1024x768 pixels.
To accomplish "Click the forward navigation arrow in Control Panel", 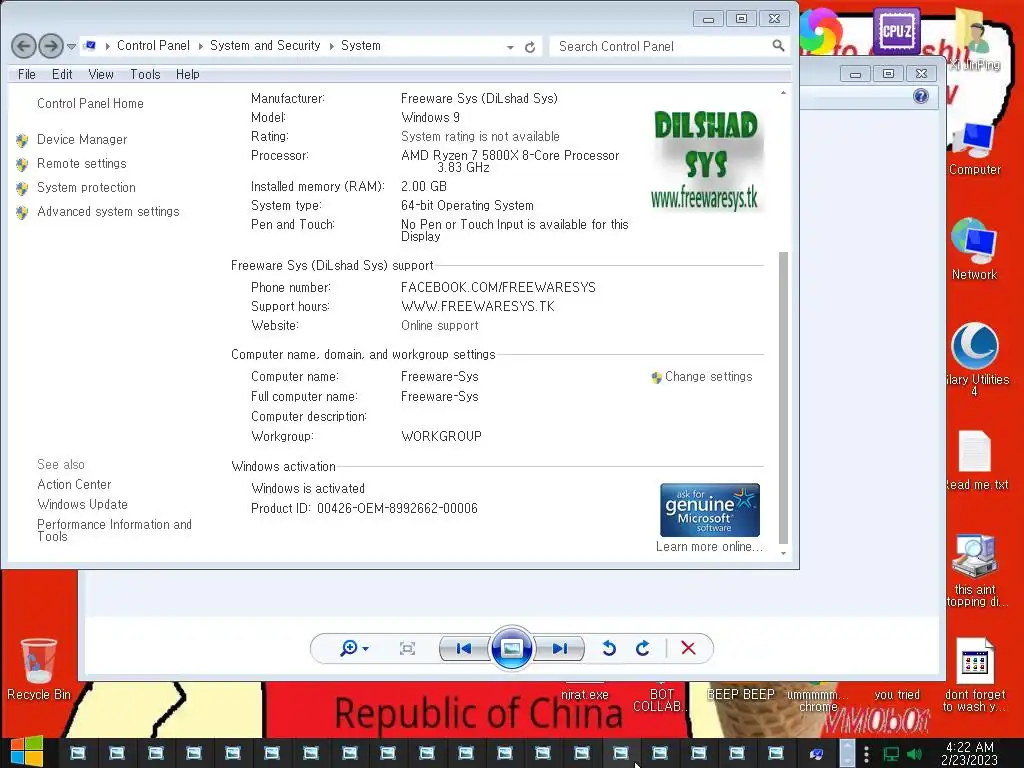I will click(51, 46).
